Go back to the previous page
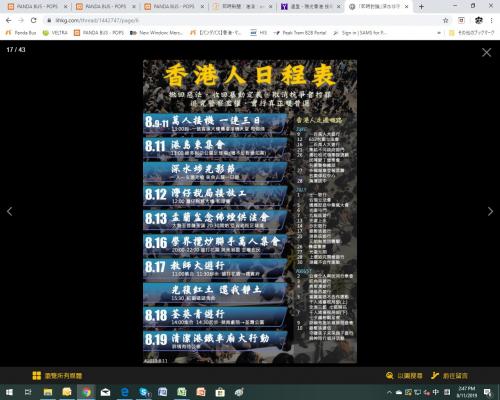Viewport: 500px width, 400px height. point(9,20)
